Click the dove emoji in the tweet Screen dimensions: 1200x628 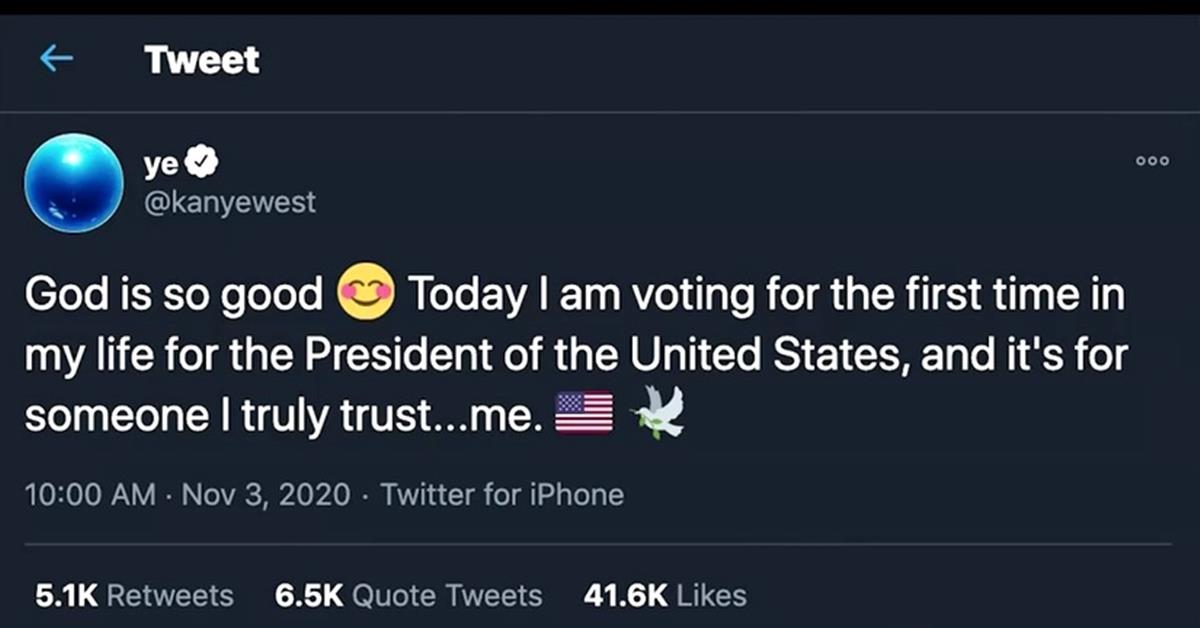tap(659, 413)
